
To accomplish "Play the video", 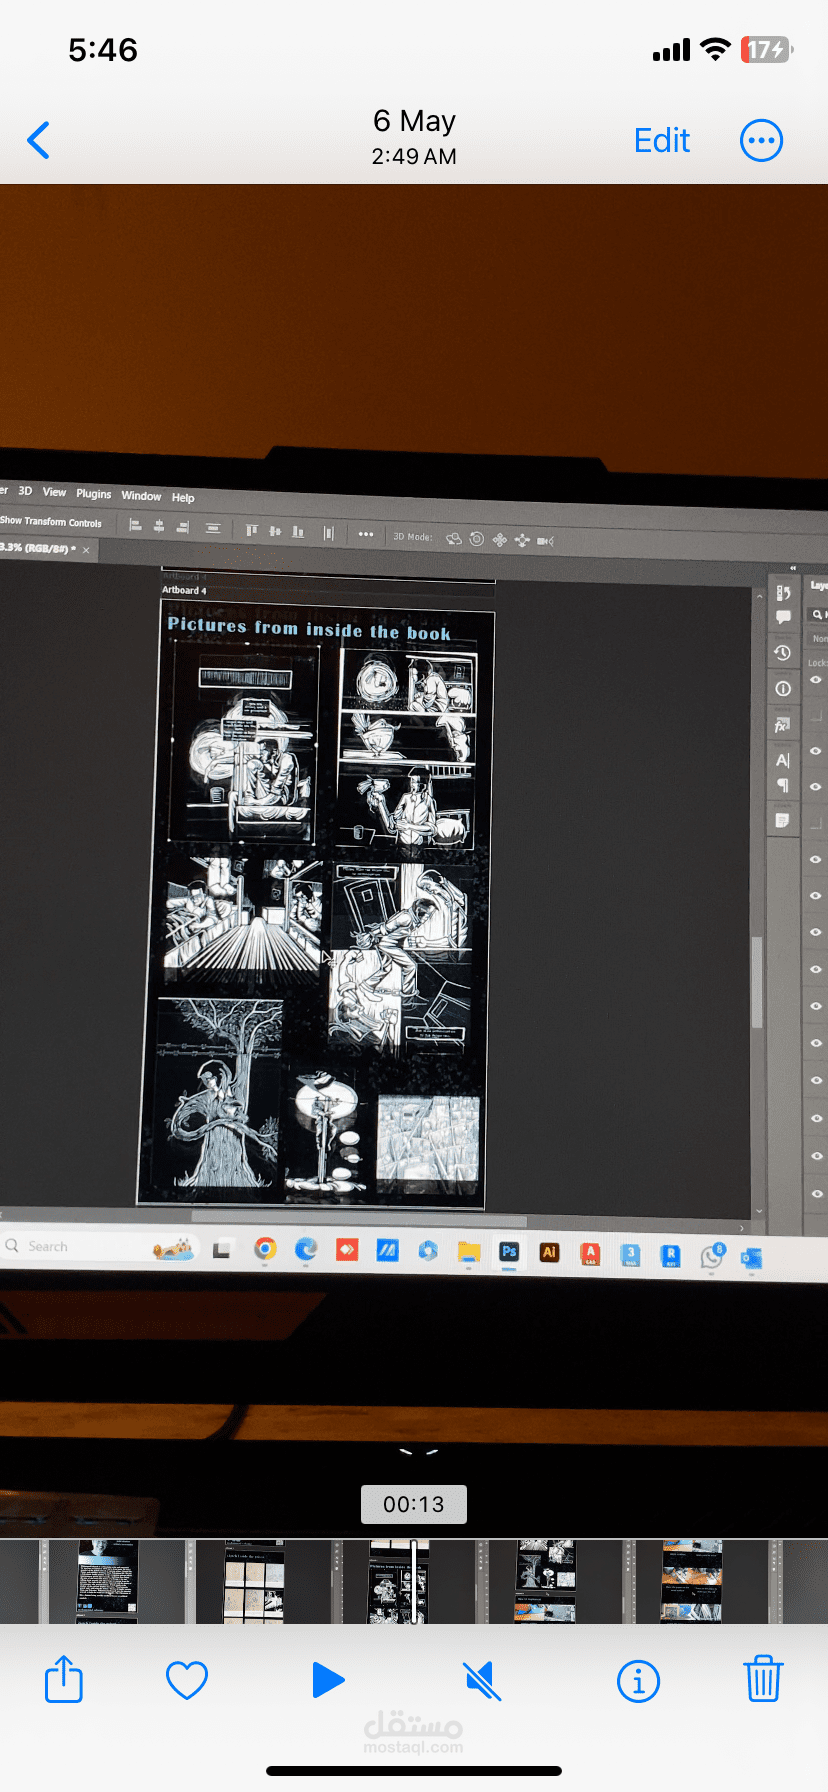I will (x=327, y=1680).
